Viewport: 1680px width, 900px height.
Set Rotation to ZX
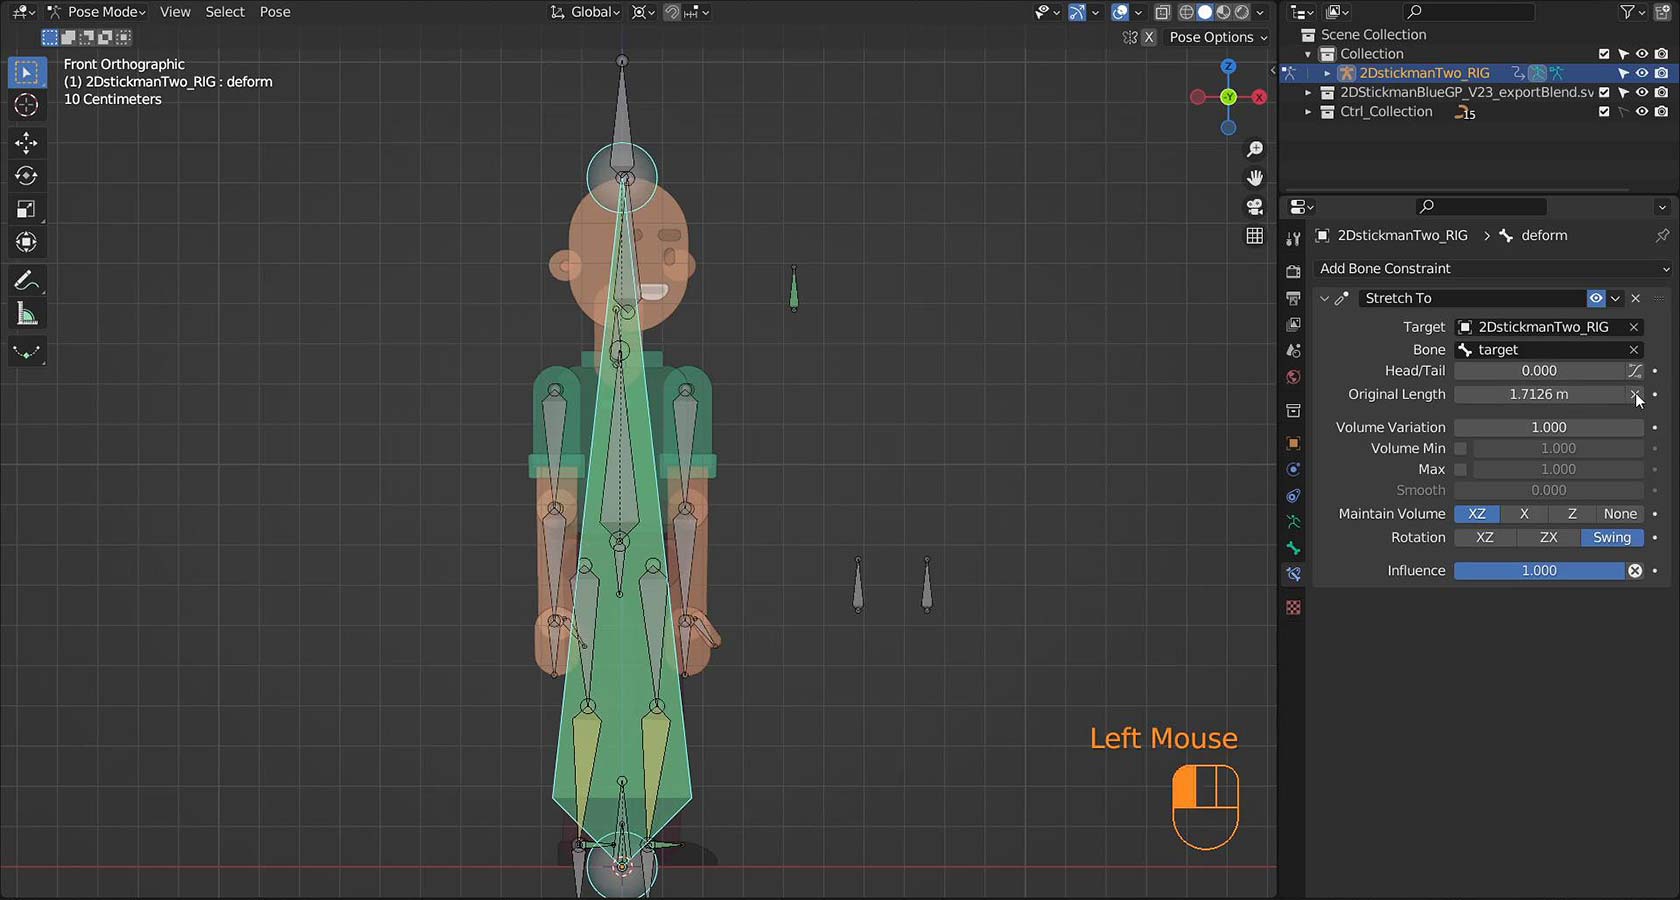(x=1548, y=537)
